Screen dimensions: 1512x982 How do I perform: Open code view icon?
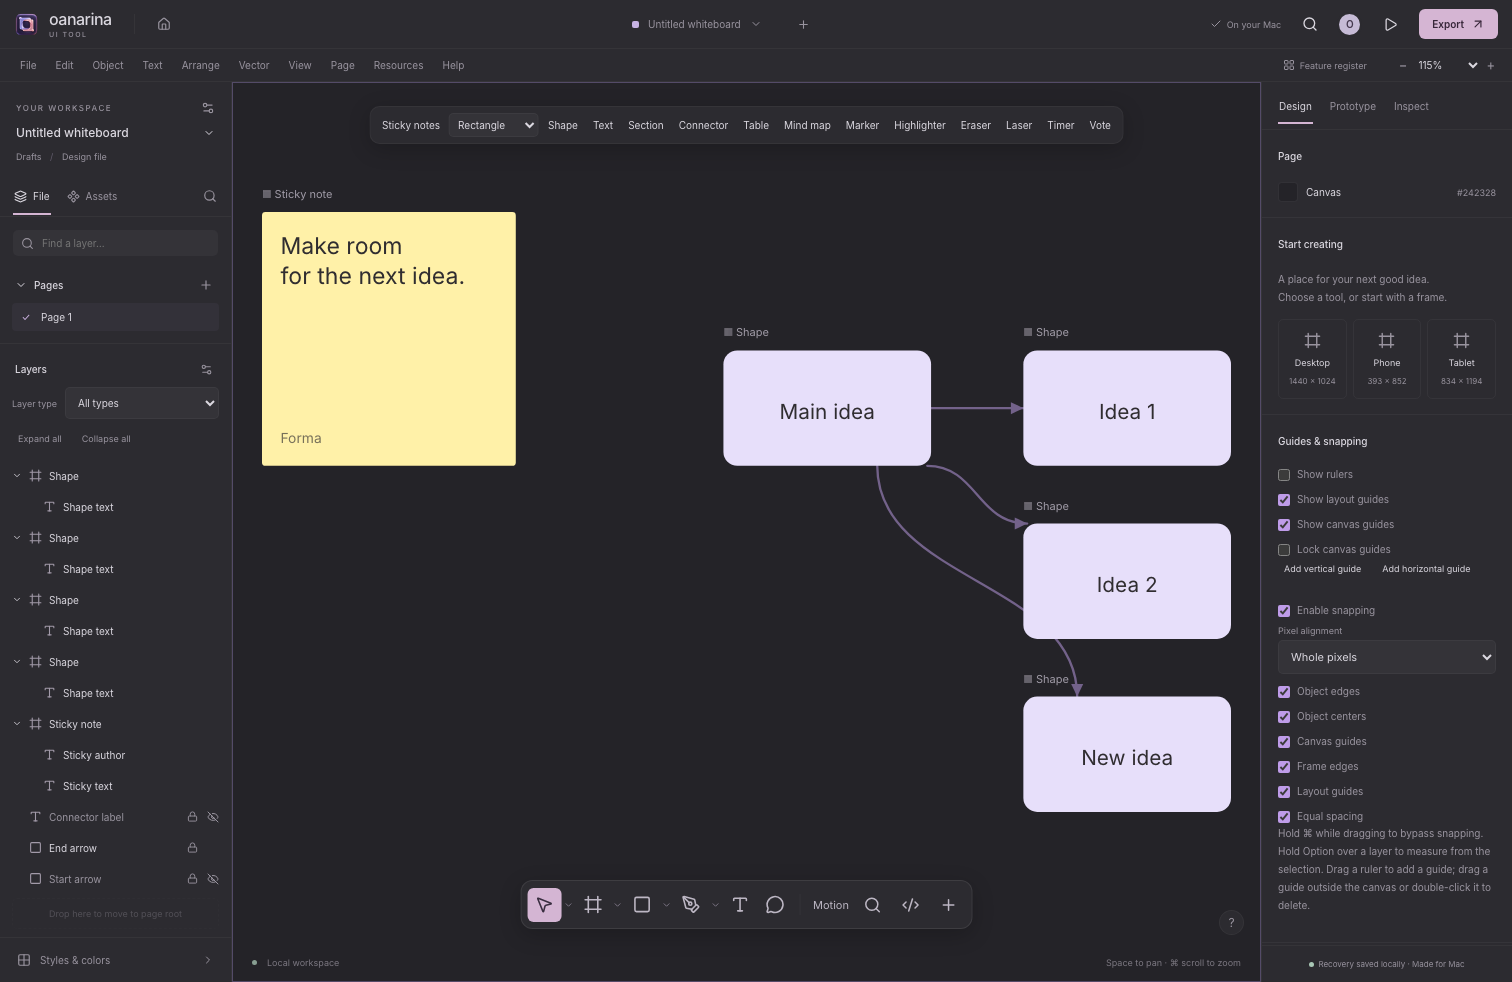pyautogui.click(x=910, y=905)
